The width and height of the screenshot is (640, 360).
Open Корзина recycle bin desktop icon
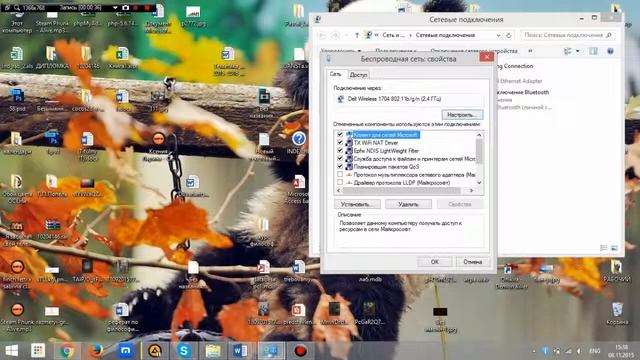tap(617, 313)
